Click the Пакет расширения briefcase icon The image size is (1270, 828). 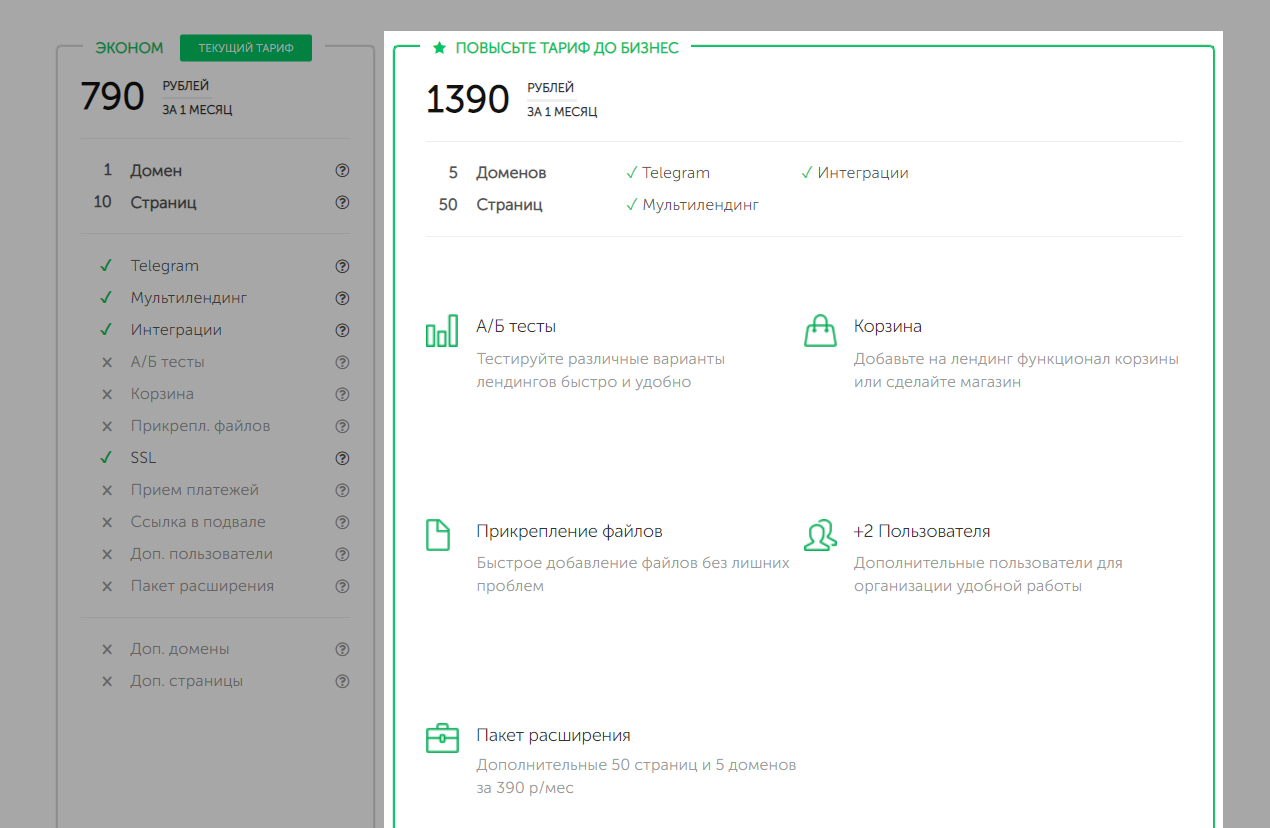click(x=441, y=739)
